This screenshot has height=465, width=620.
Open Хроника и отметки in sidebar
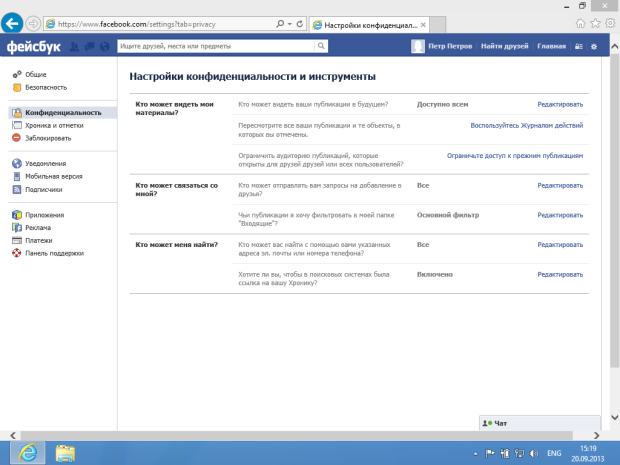[54, 125]
